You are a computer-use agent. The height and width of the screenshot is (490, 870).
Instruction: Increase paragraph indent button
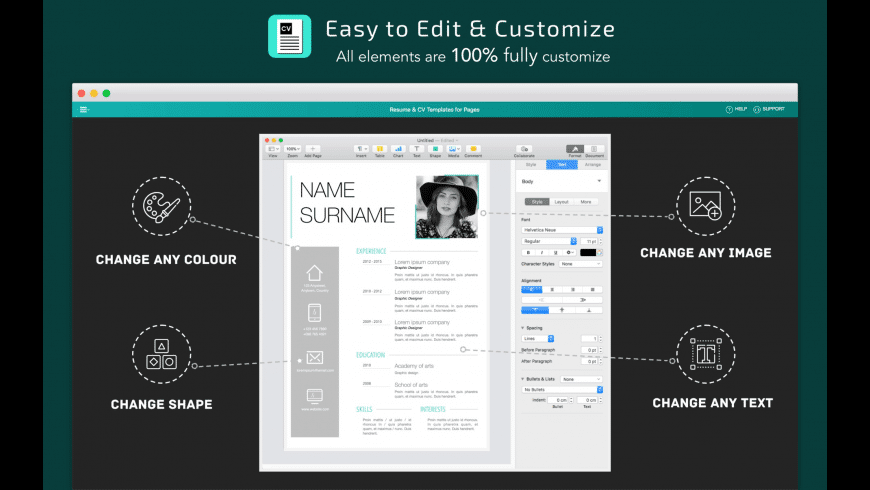pyautogui.click(x=582, y=300)
